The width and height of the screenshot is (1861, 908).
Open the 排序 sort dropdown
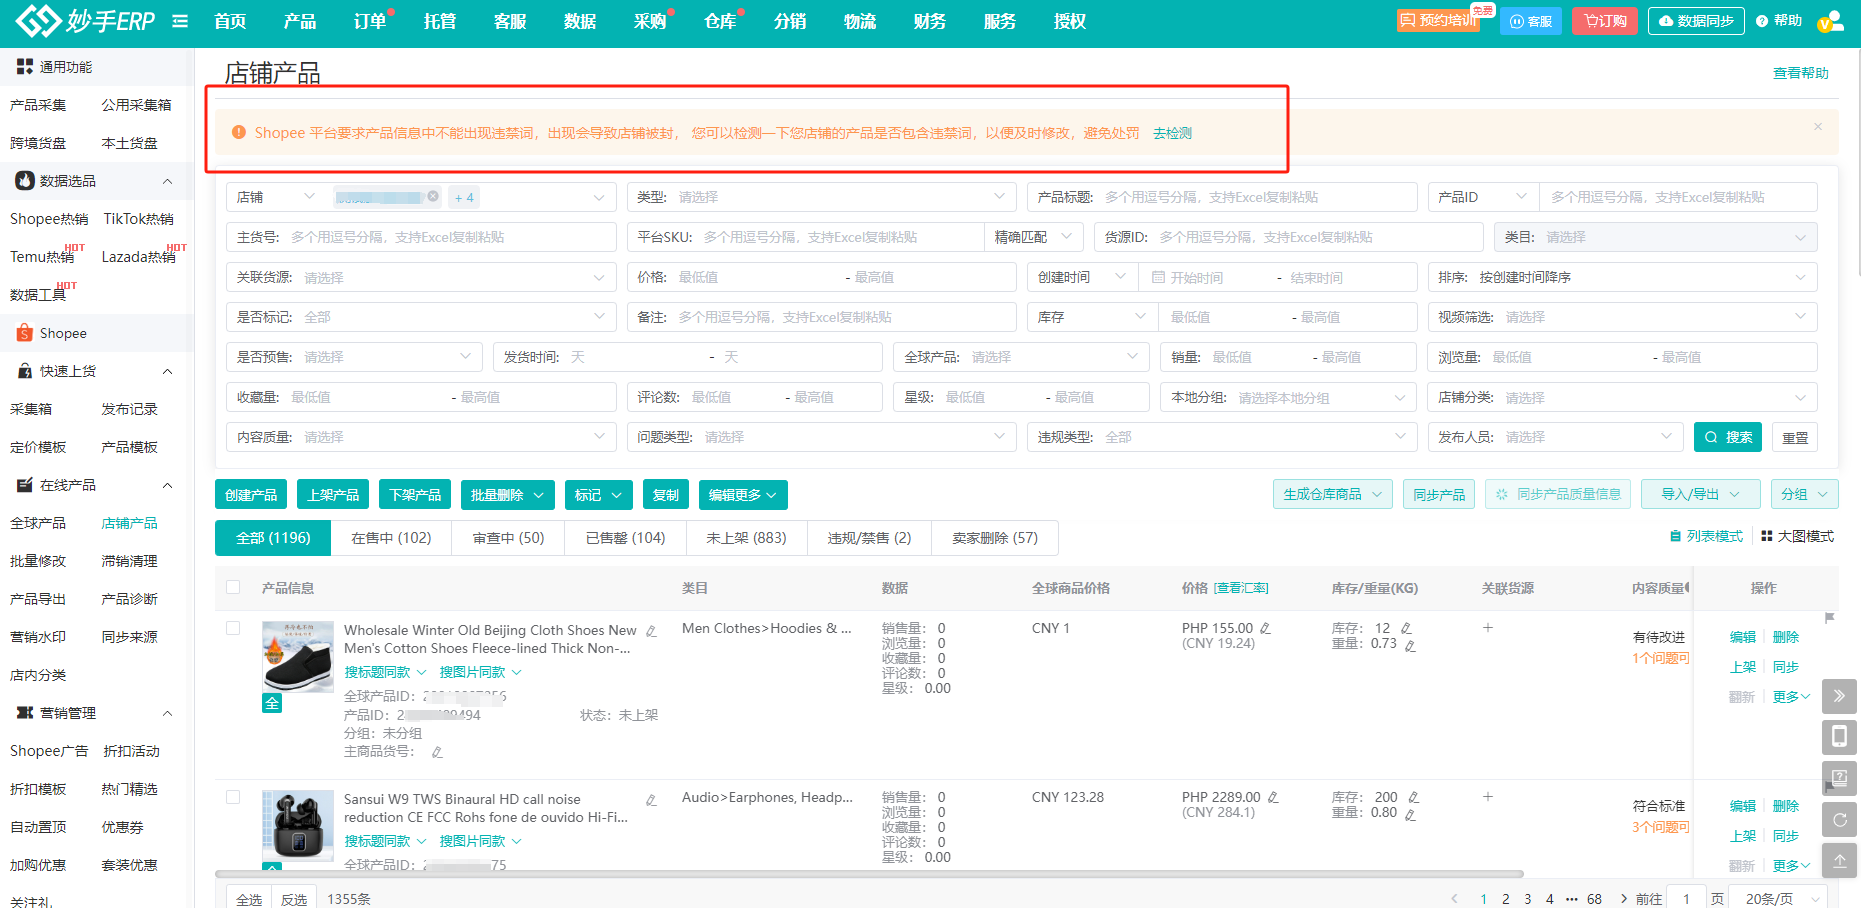pyautogui.click(x=1622, y=277)
